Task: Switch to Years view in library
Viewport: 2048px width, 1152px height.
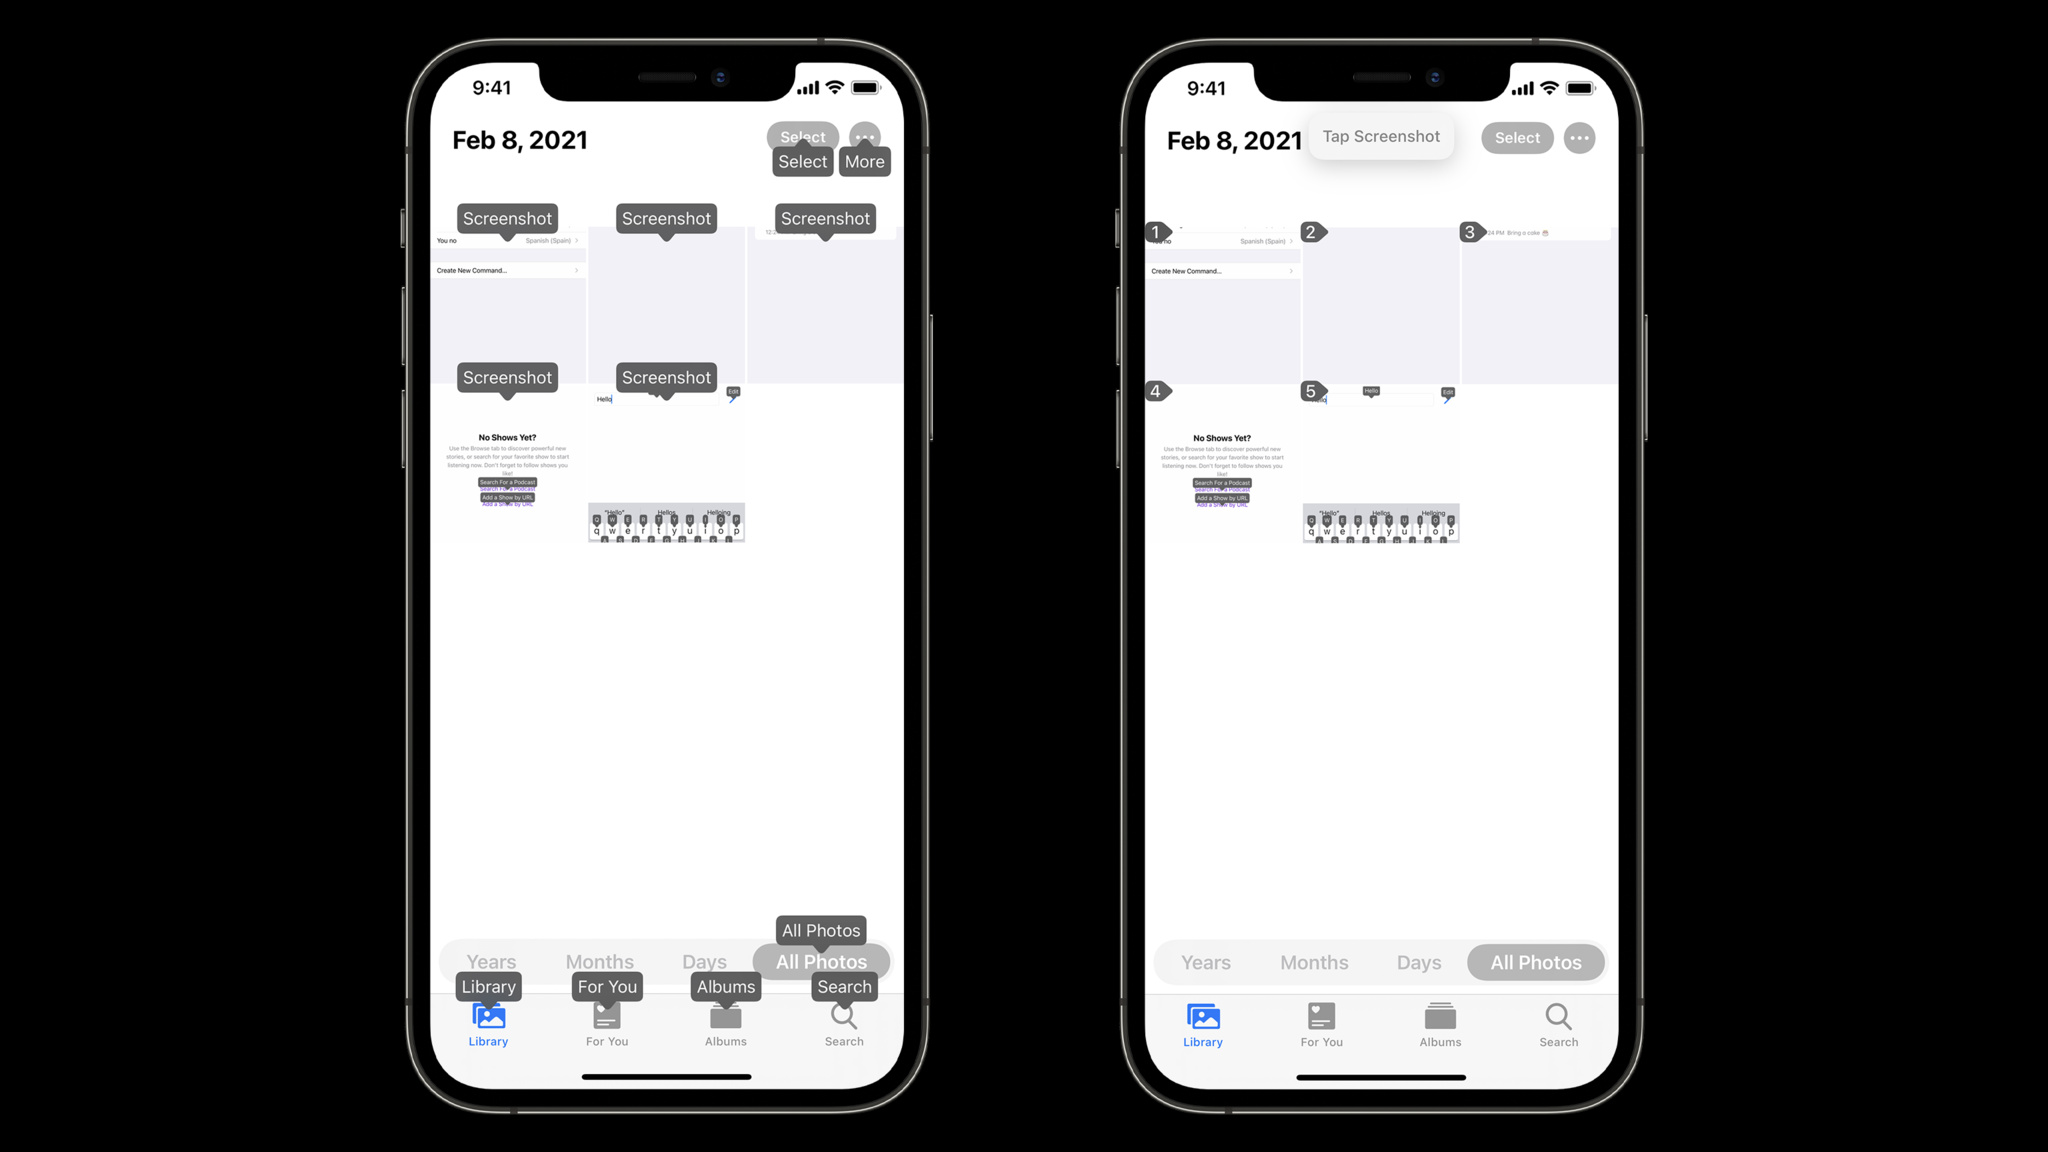Action: pyautogui.click(x=491, y=962)
